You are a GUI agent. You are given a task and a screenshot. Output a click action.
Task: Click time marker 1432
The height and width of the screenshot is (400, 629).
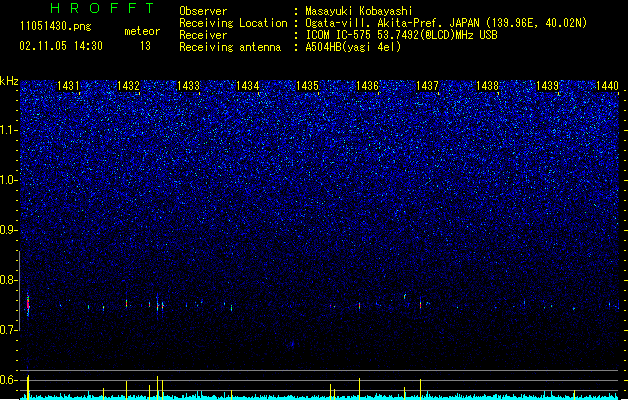[128, 85]
